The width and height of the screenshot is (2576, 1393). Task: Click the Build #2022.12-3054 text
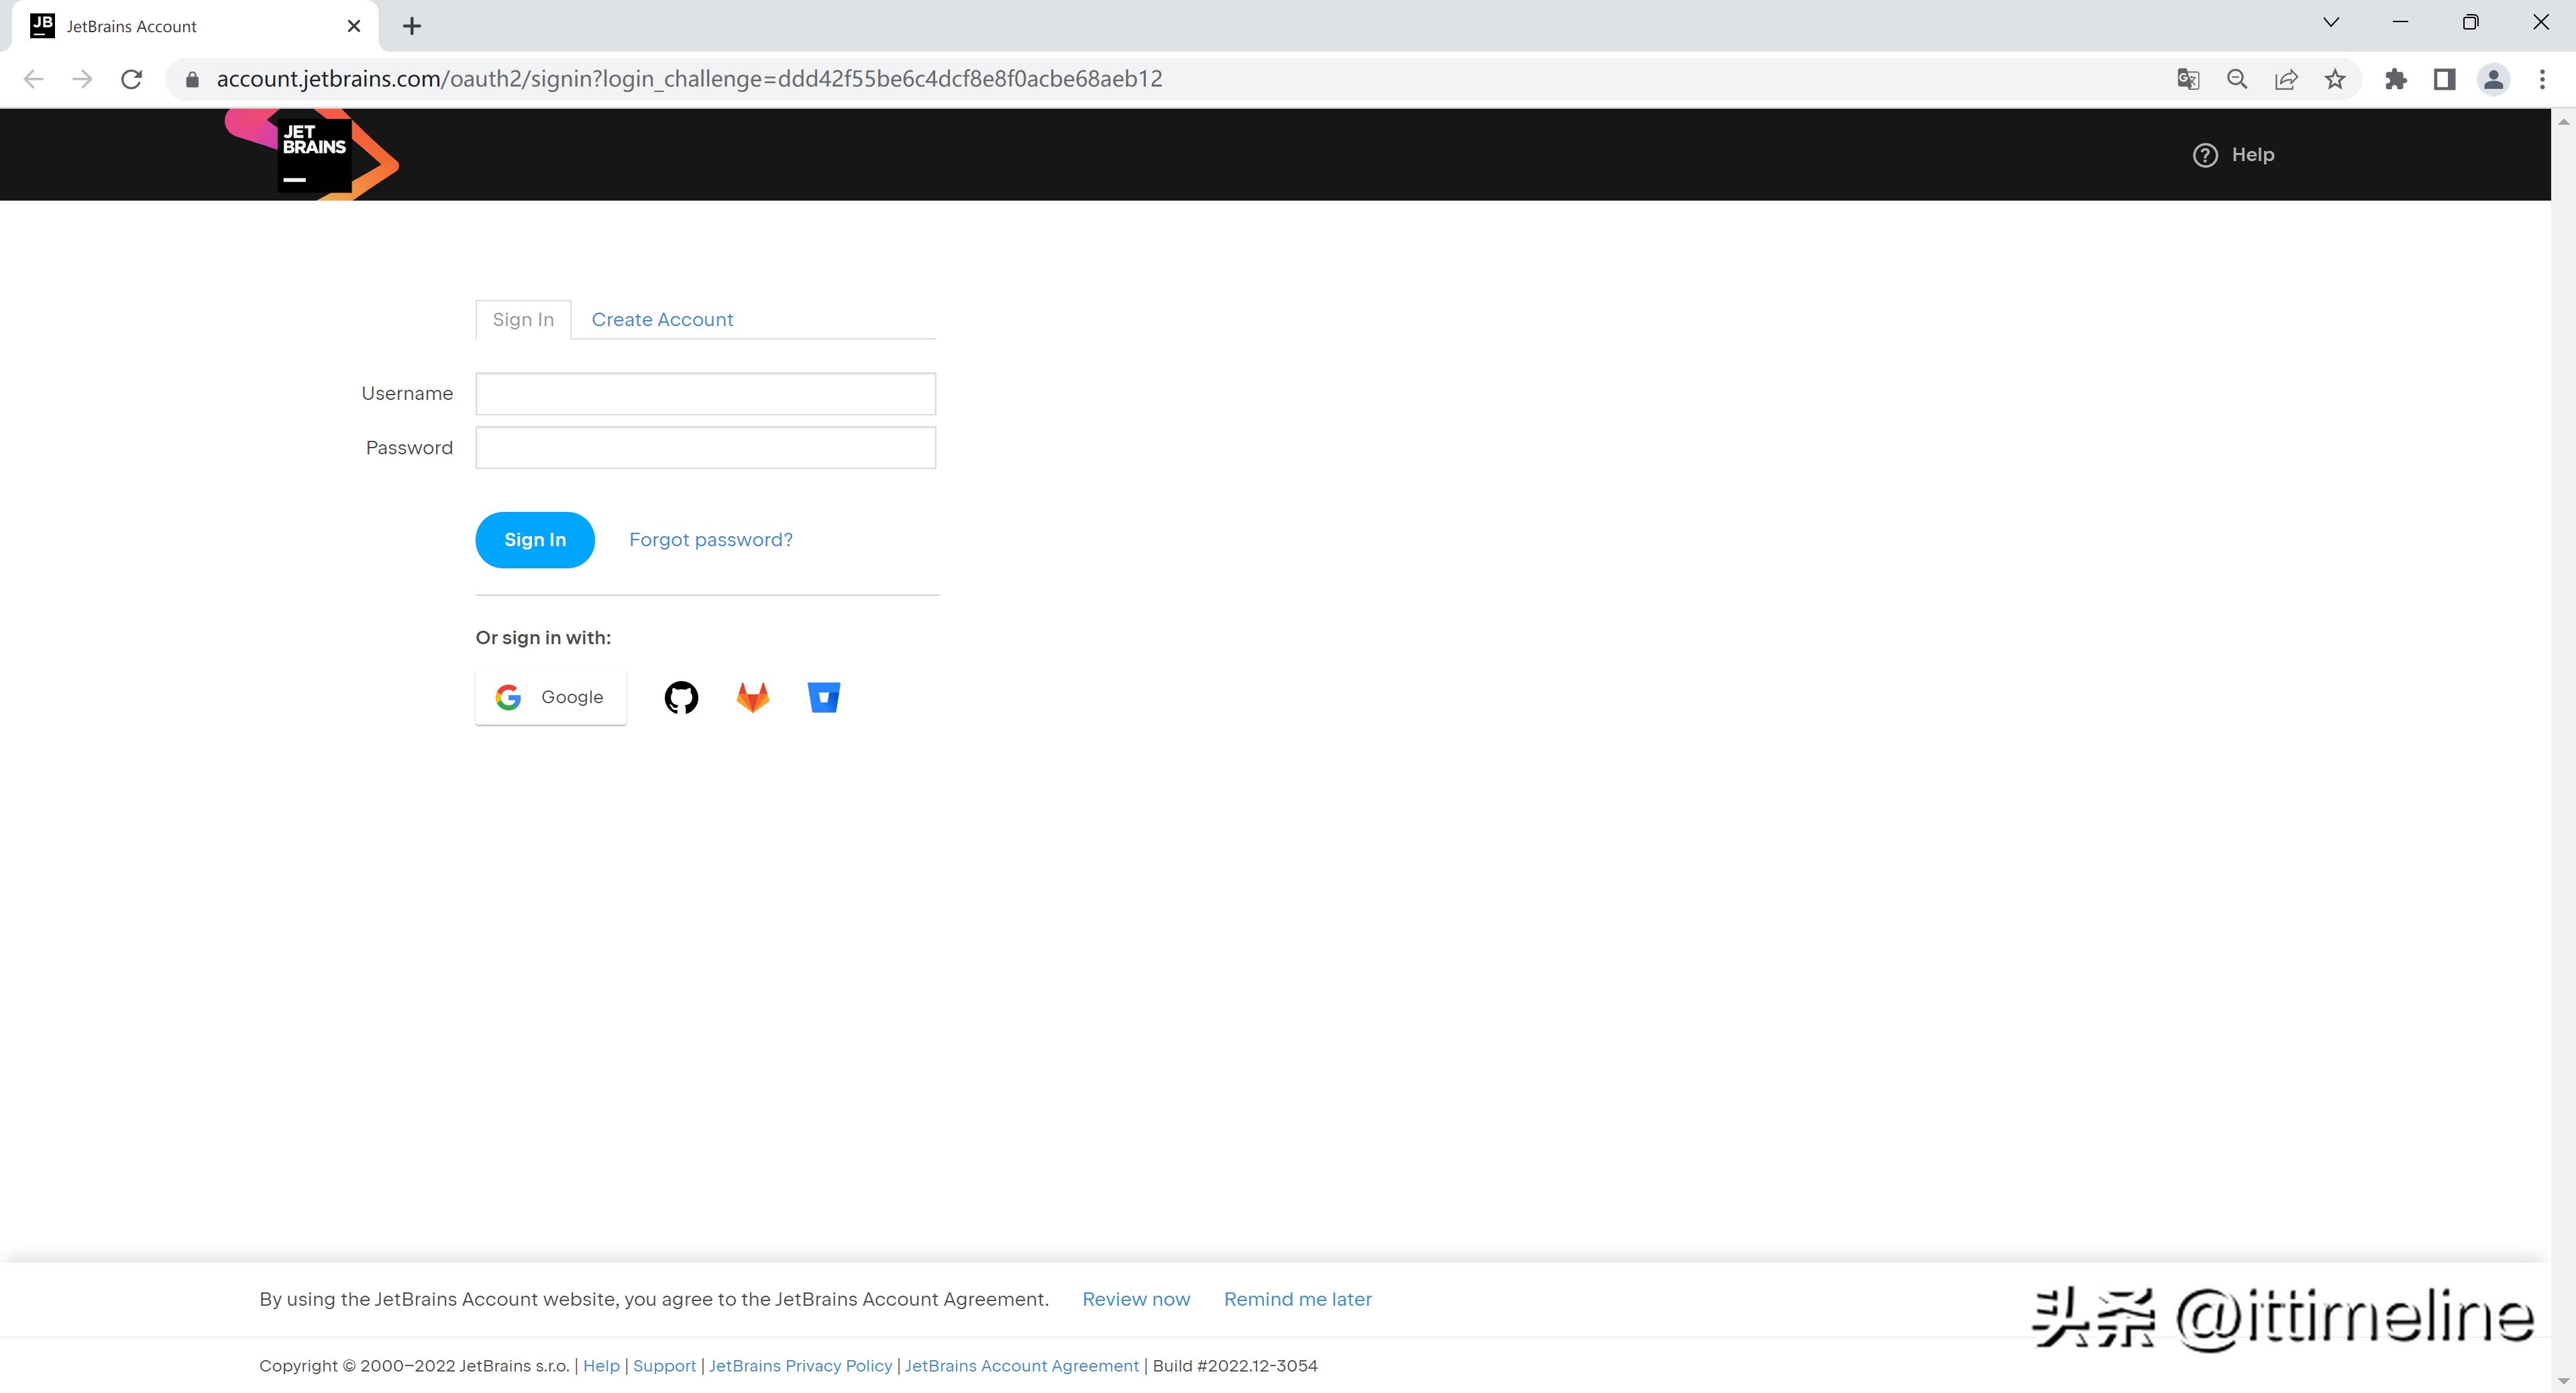(x=1235, y=1366)
